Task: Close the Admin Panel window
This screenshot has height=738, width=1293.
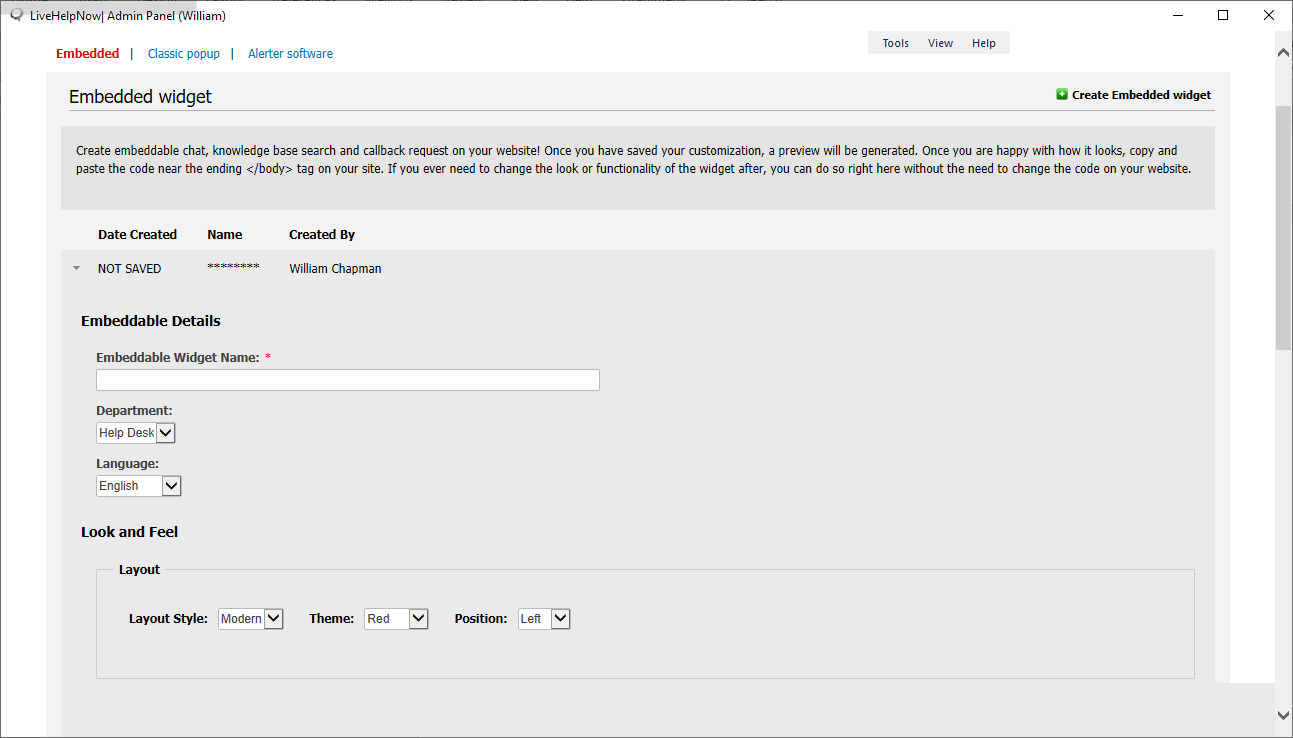Action: [1269, 15]
